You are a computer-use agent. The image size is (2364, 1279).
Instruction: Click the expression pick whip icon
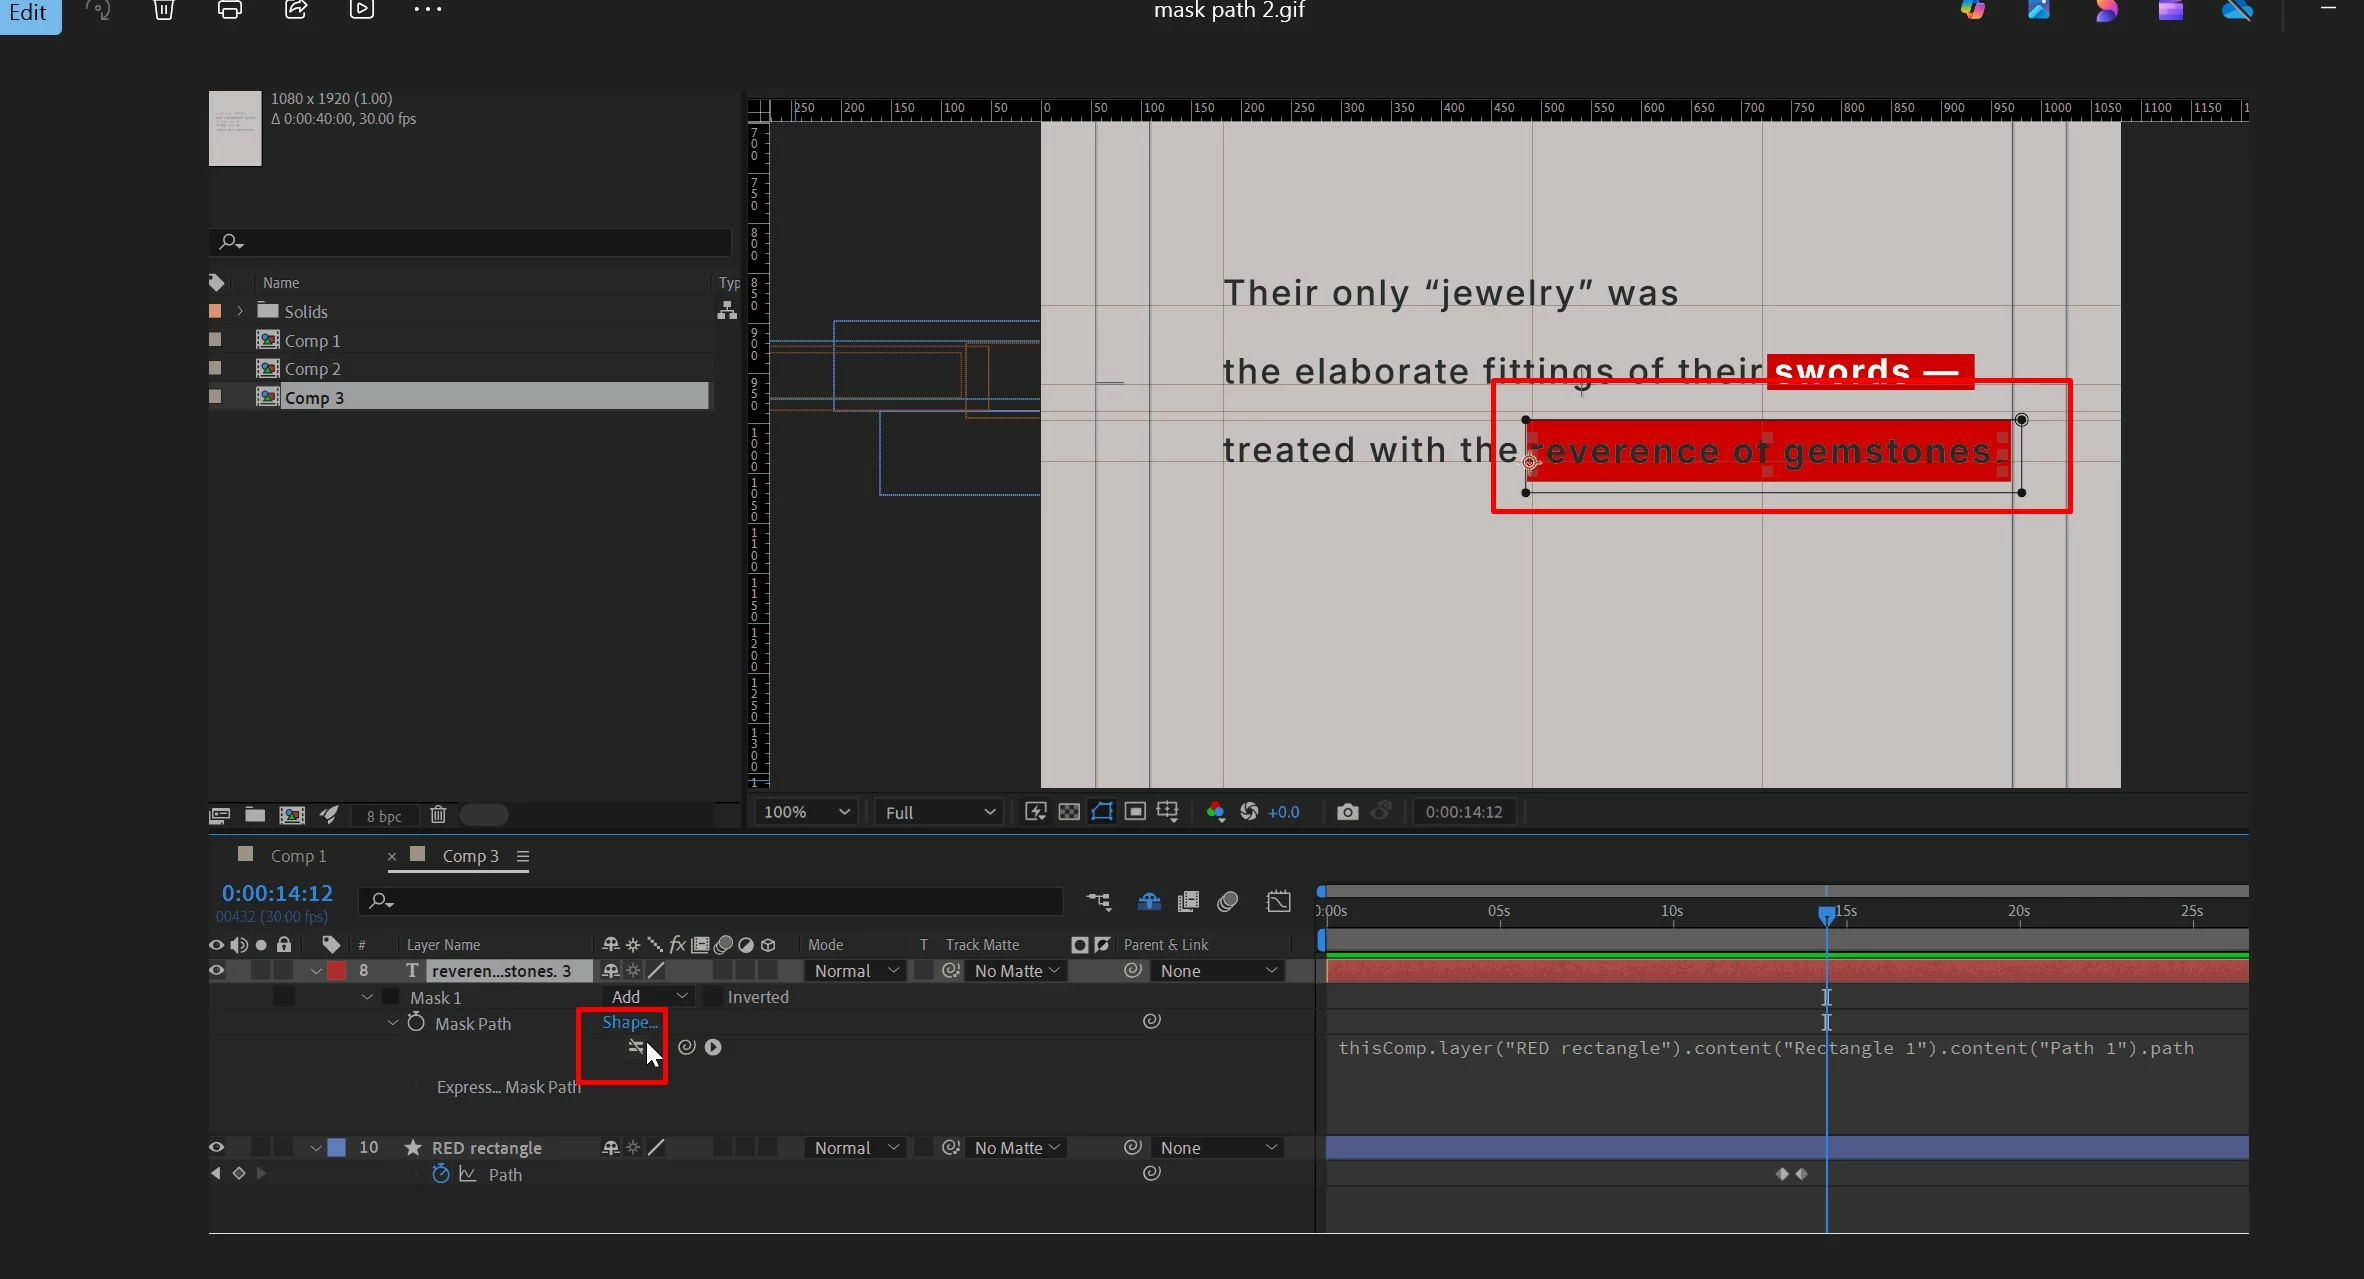tap(686, 1047)
